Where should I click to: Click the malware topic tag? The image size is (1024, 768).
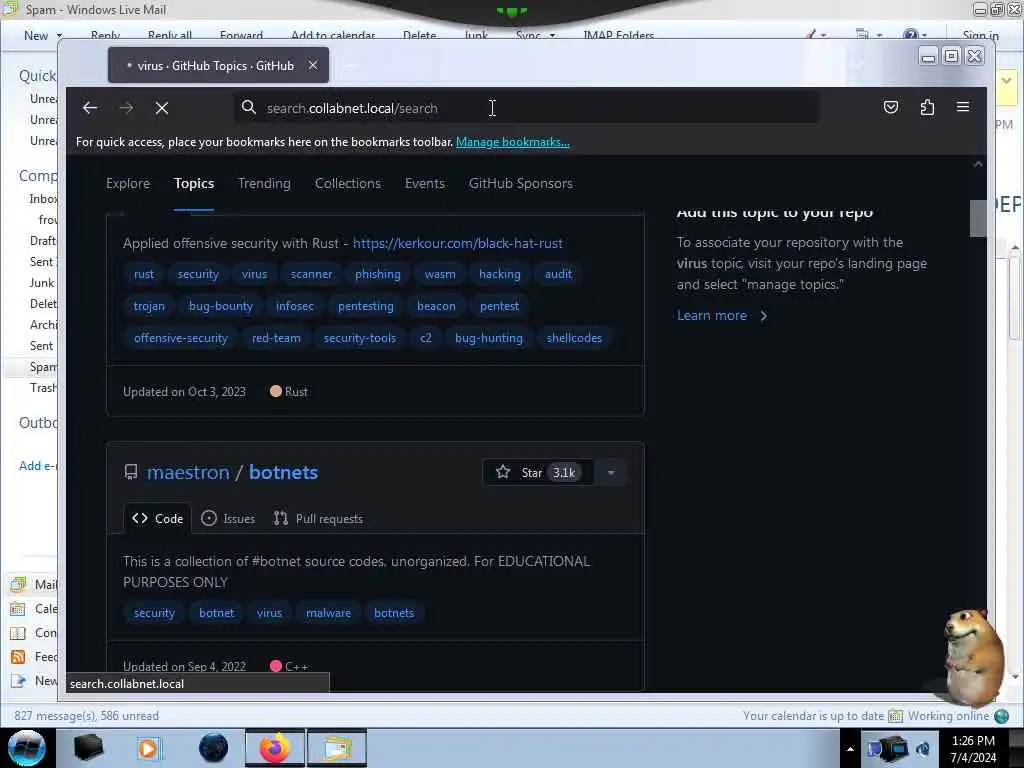coord(328,613)
